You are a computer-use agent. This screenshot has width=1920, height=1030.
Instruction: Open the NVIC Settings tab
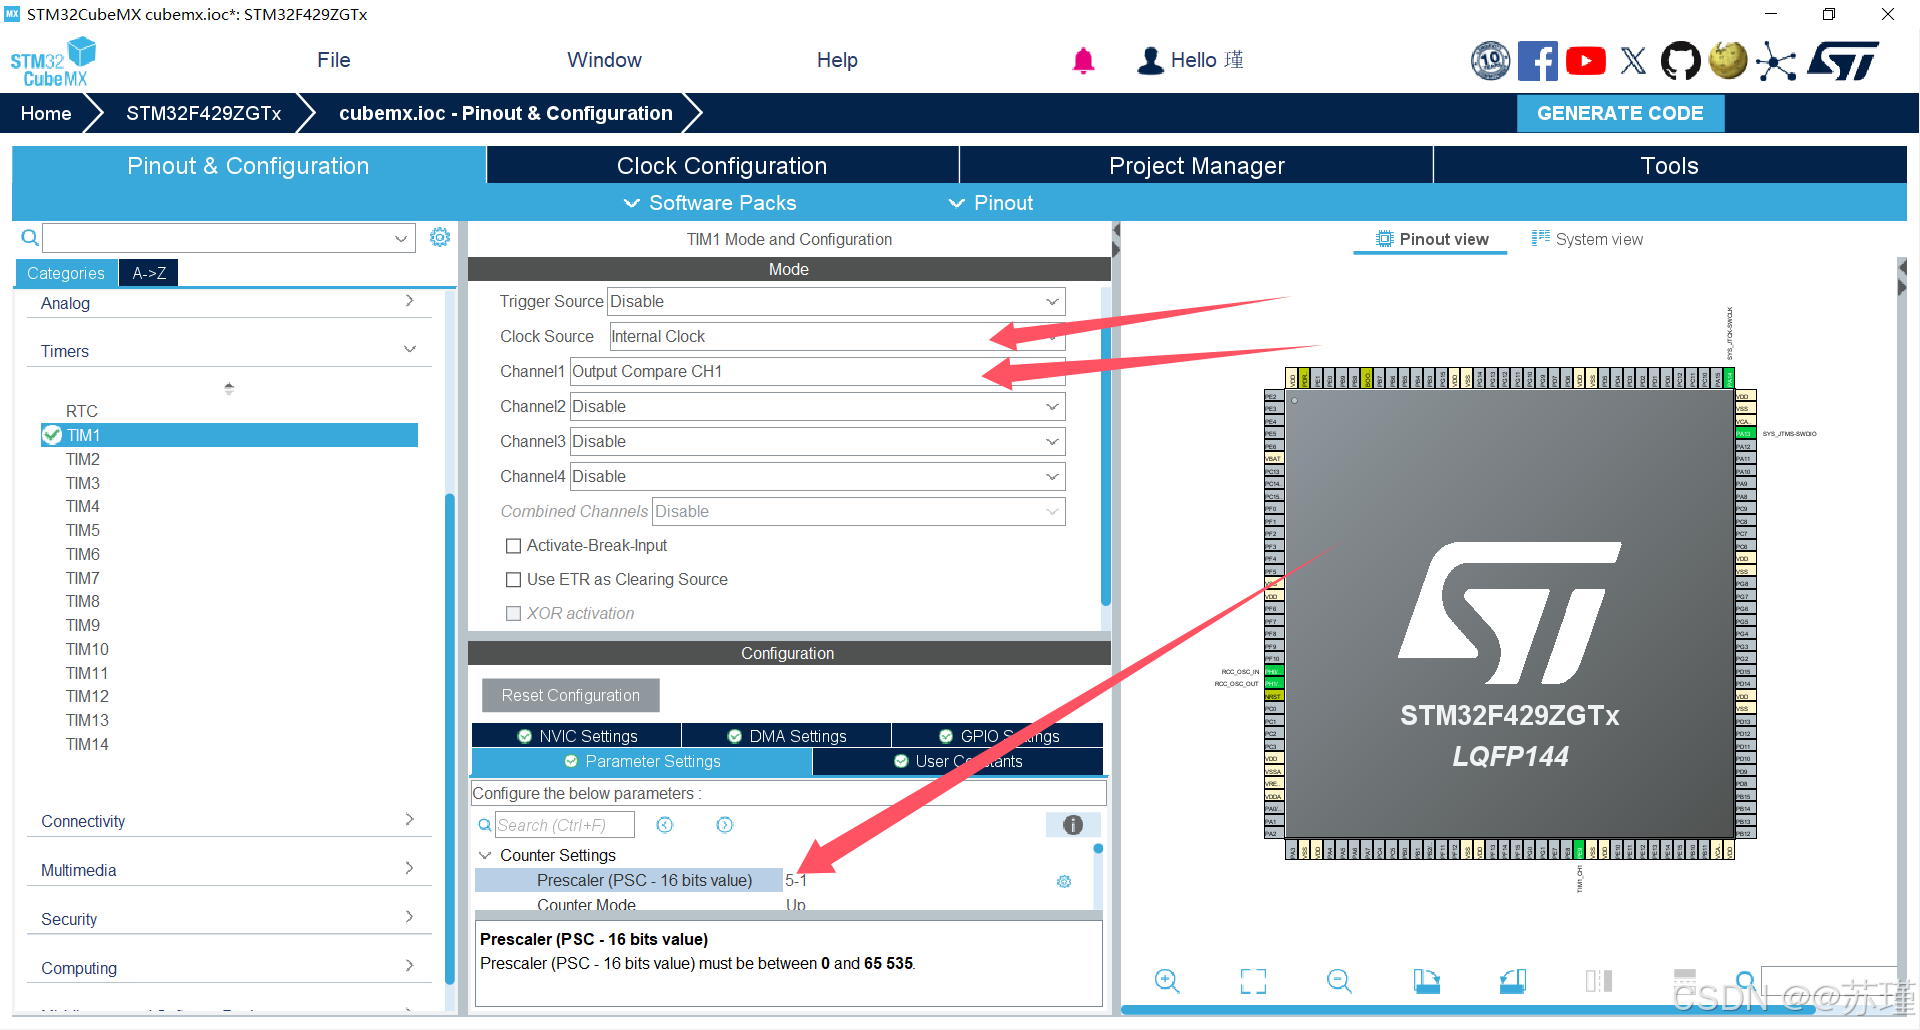(577, 736)
